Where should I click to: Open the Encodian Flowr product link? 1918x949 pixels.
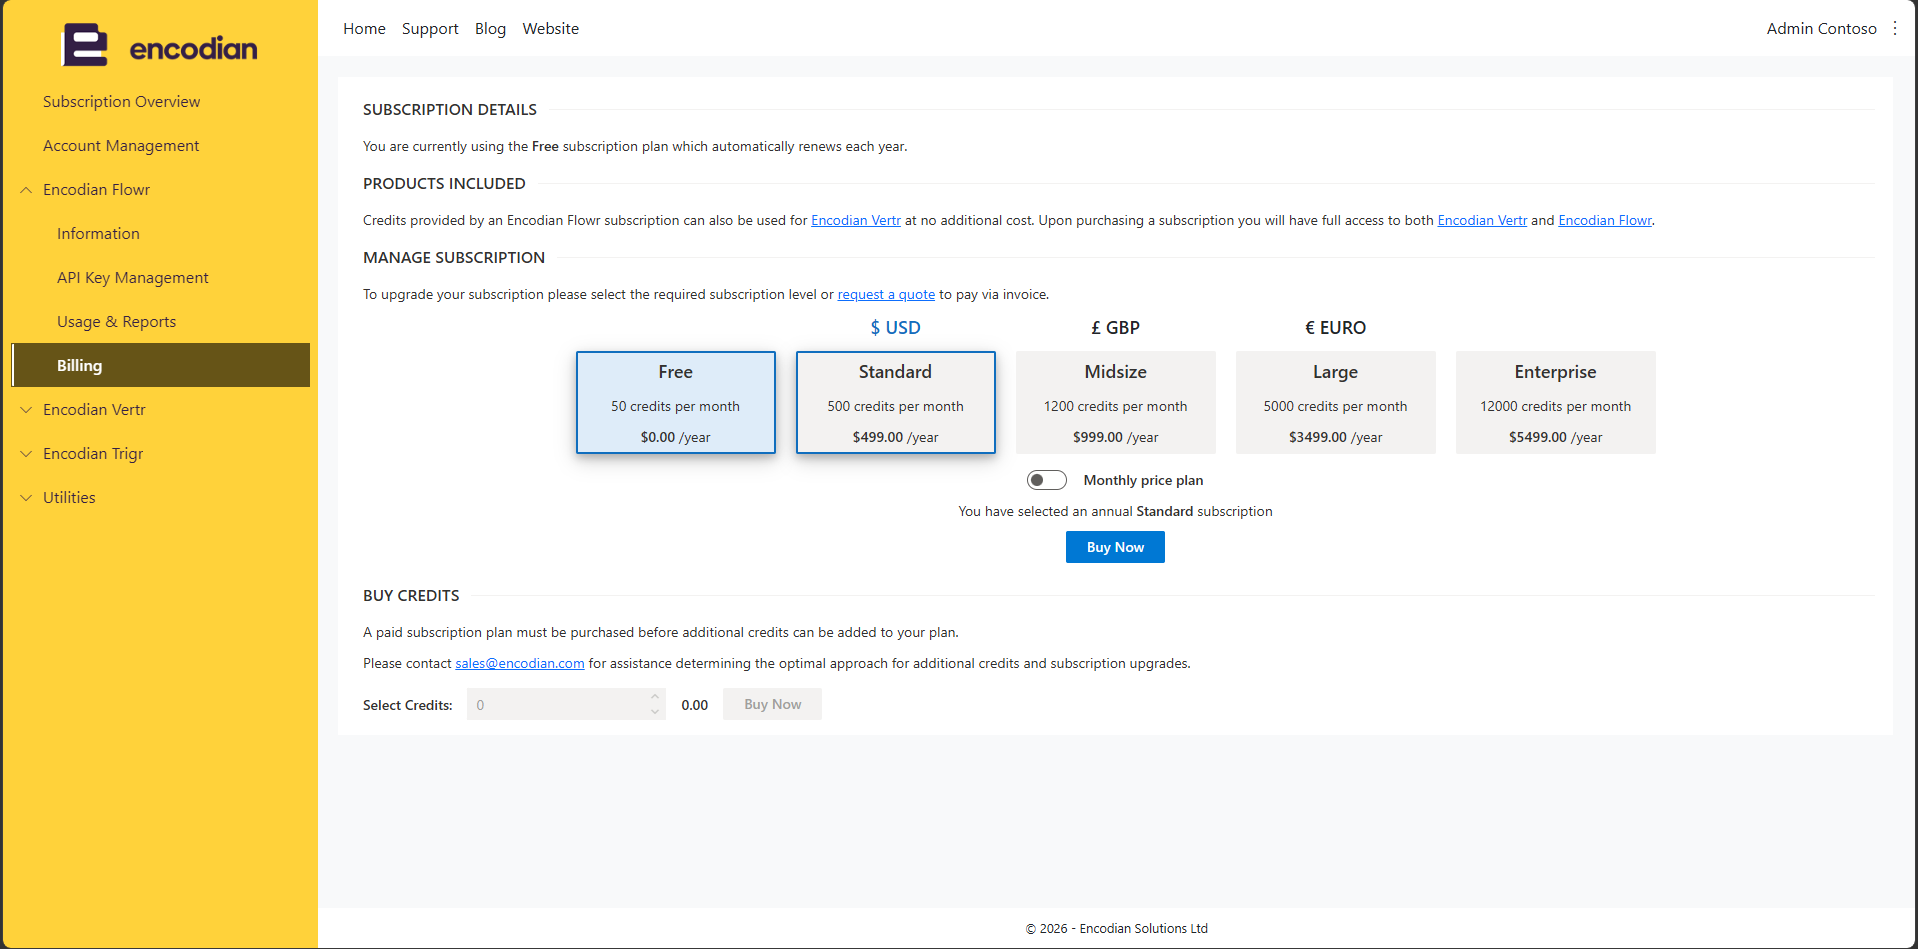[x=1605, y=221]
